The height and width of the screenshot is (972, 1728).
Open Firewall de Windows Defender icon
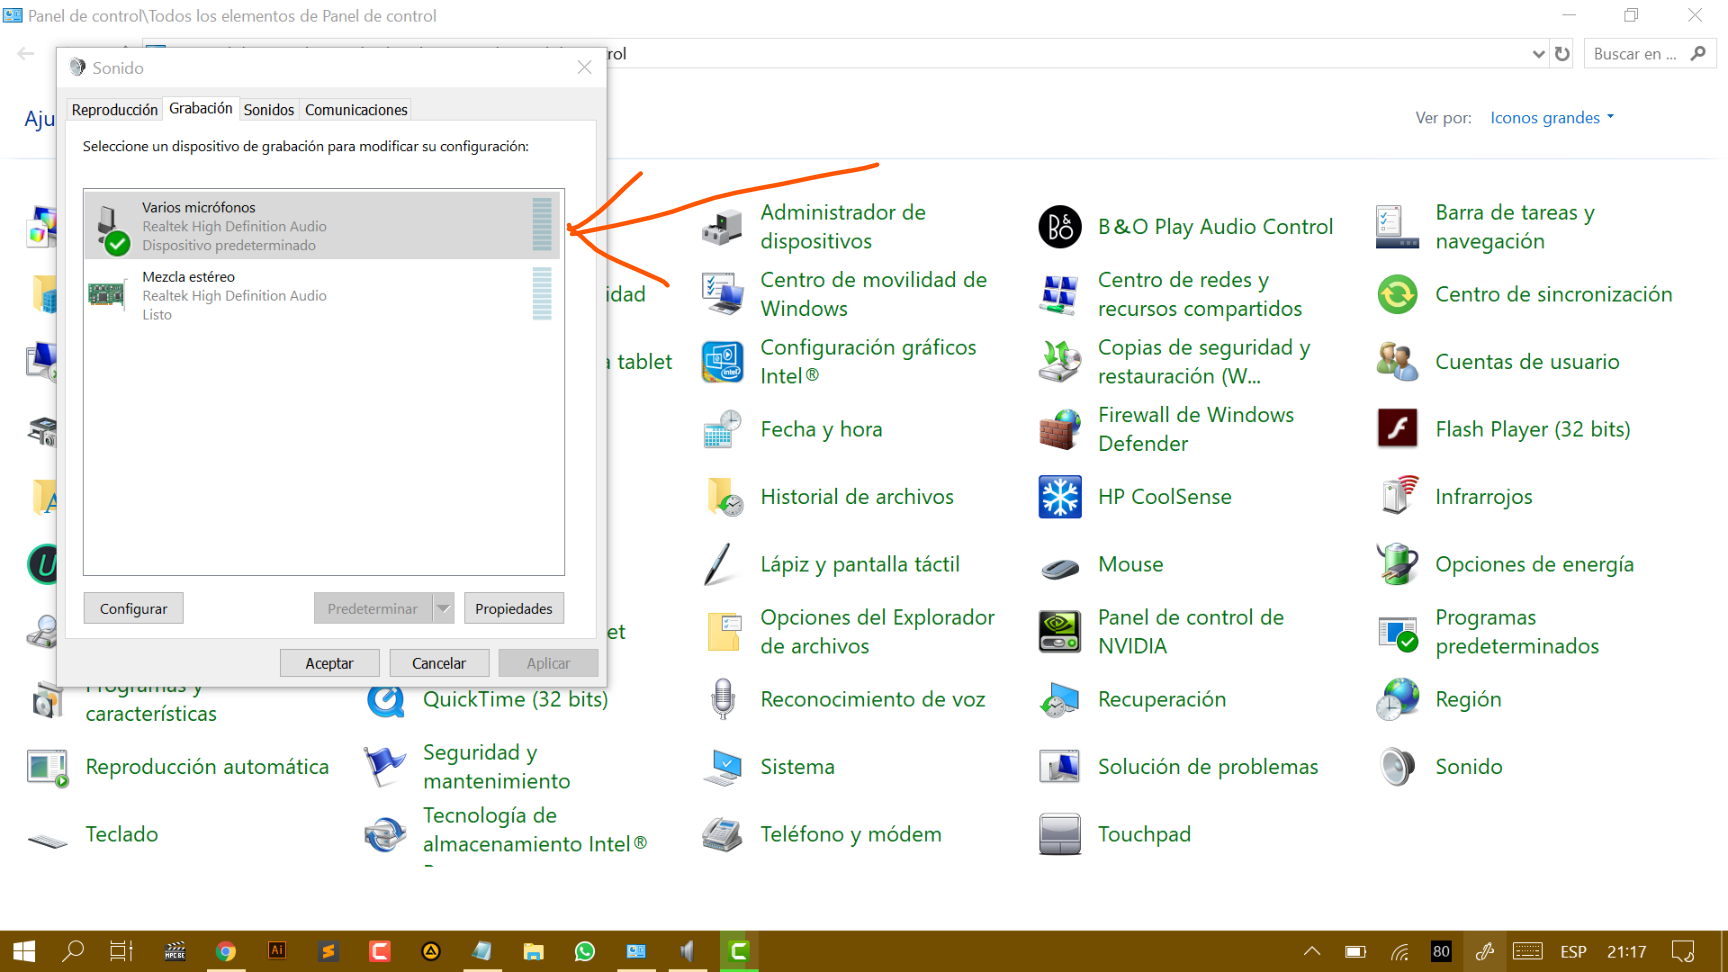(1059, 428)
